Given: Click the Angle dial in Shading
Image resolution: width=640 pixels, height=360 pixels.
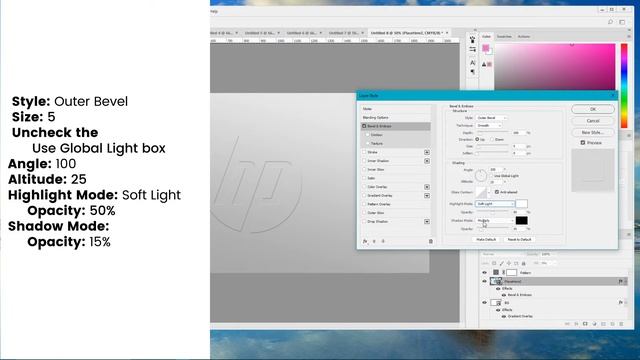Looking at the screenshot, I should click(x=481, y=176).
